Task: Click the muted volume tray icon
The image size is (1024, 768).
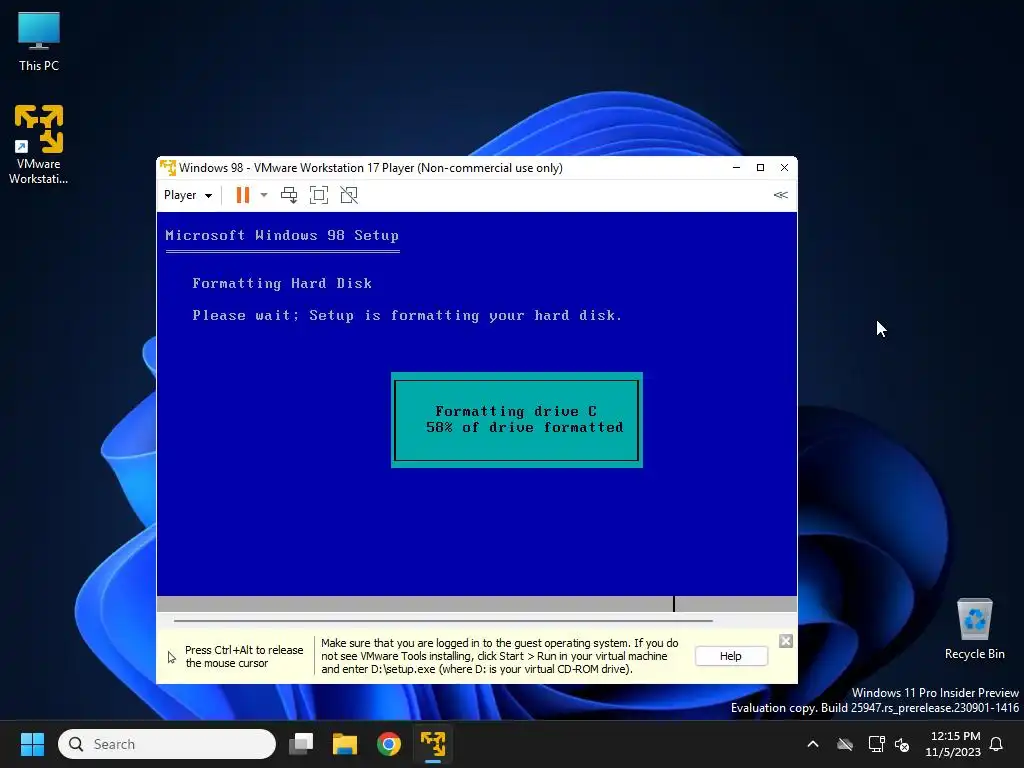Action: coord(902,744)
